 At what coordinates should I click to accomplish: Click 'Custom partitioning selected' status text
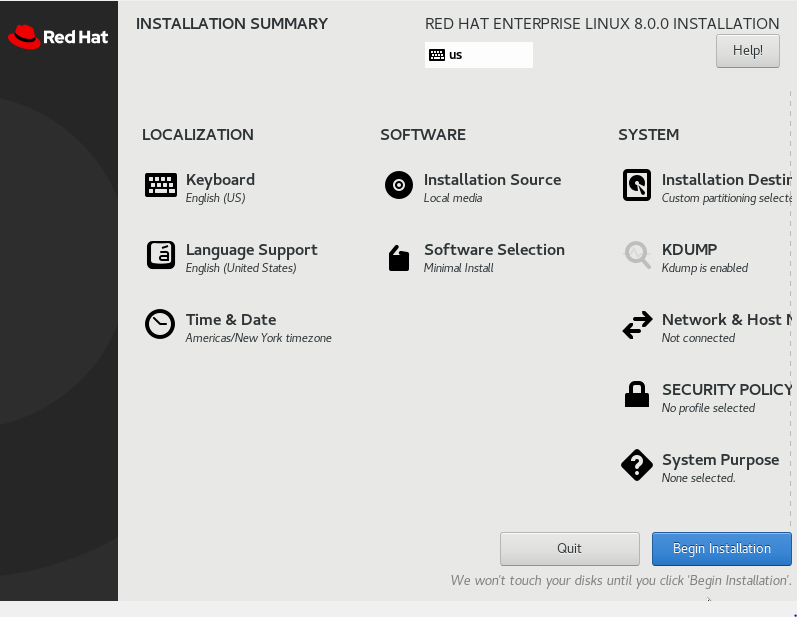point(726,198)
